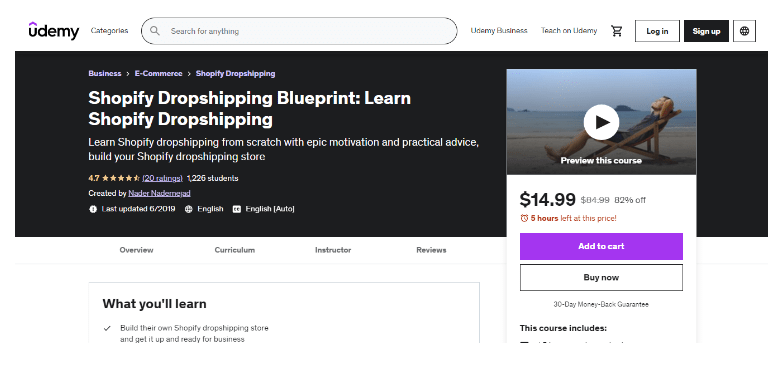Open the Categories menu
The width and height of the screenshot is (784, 370).
110,30
